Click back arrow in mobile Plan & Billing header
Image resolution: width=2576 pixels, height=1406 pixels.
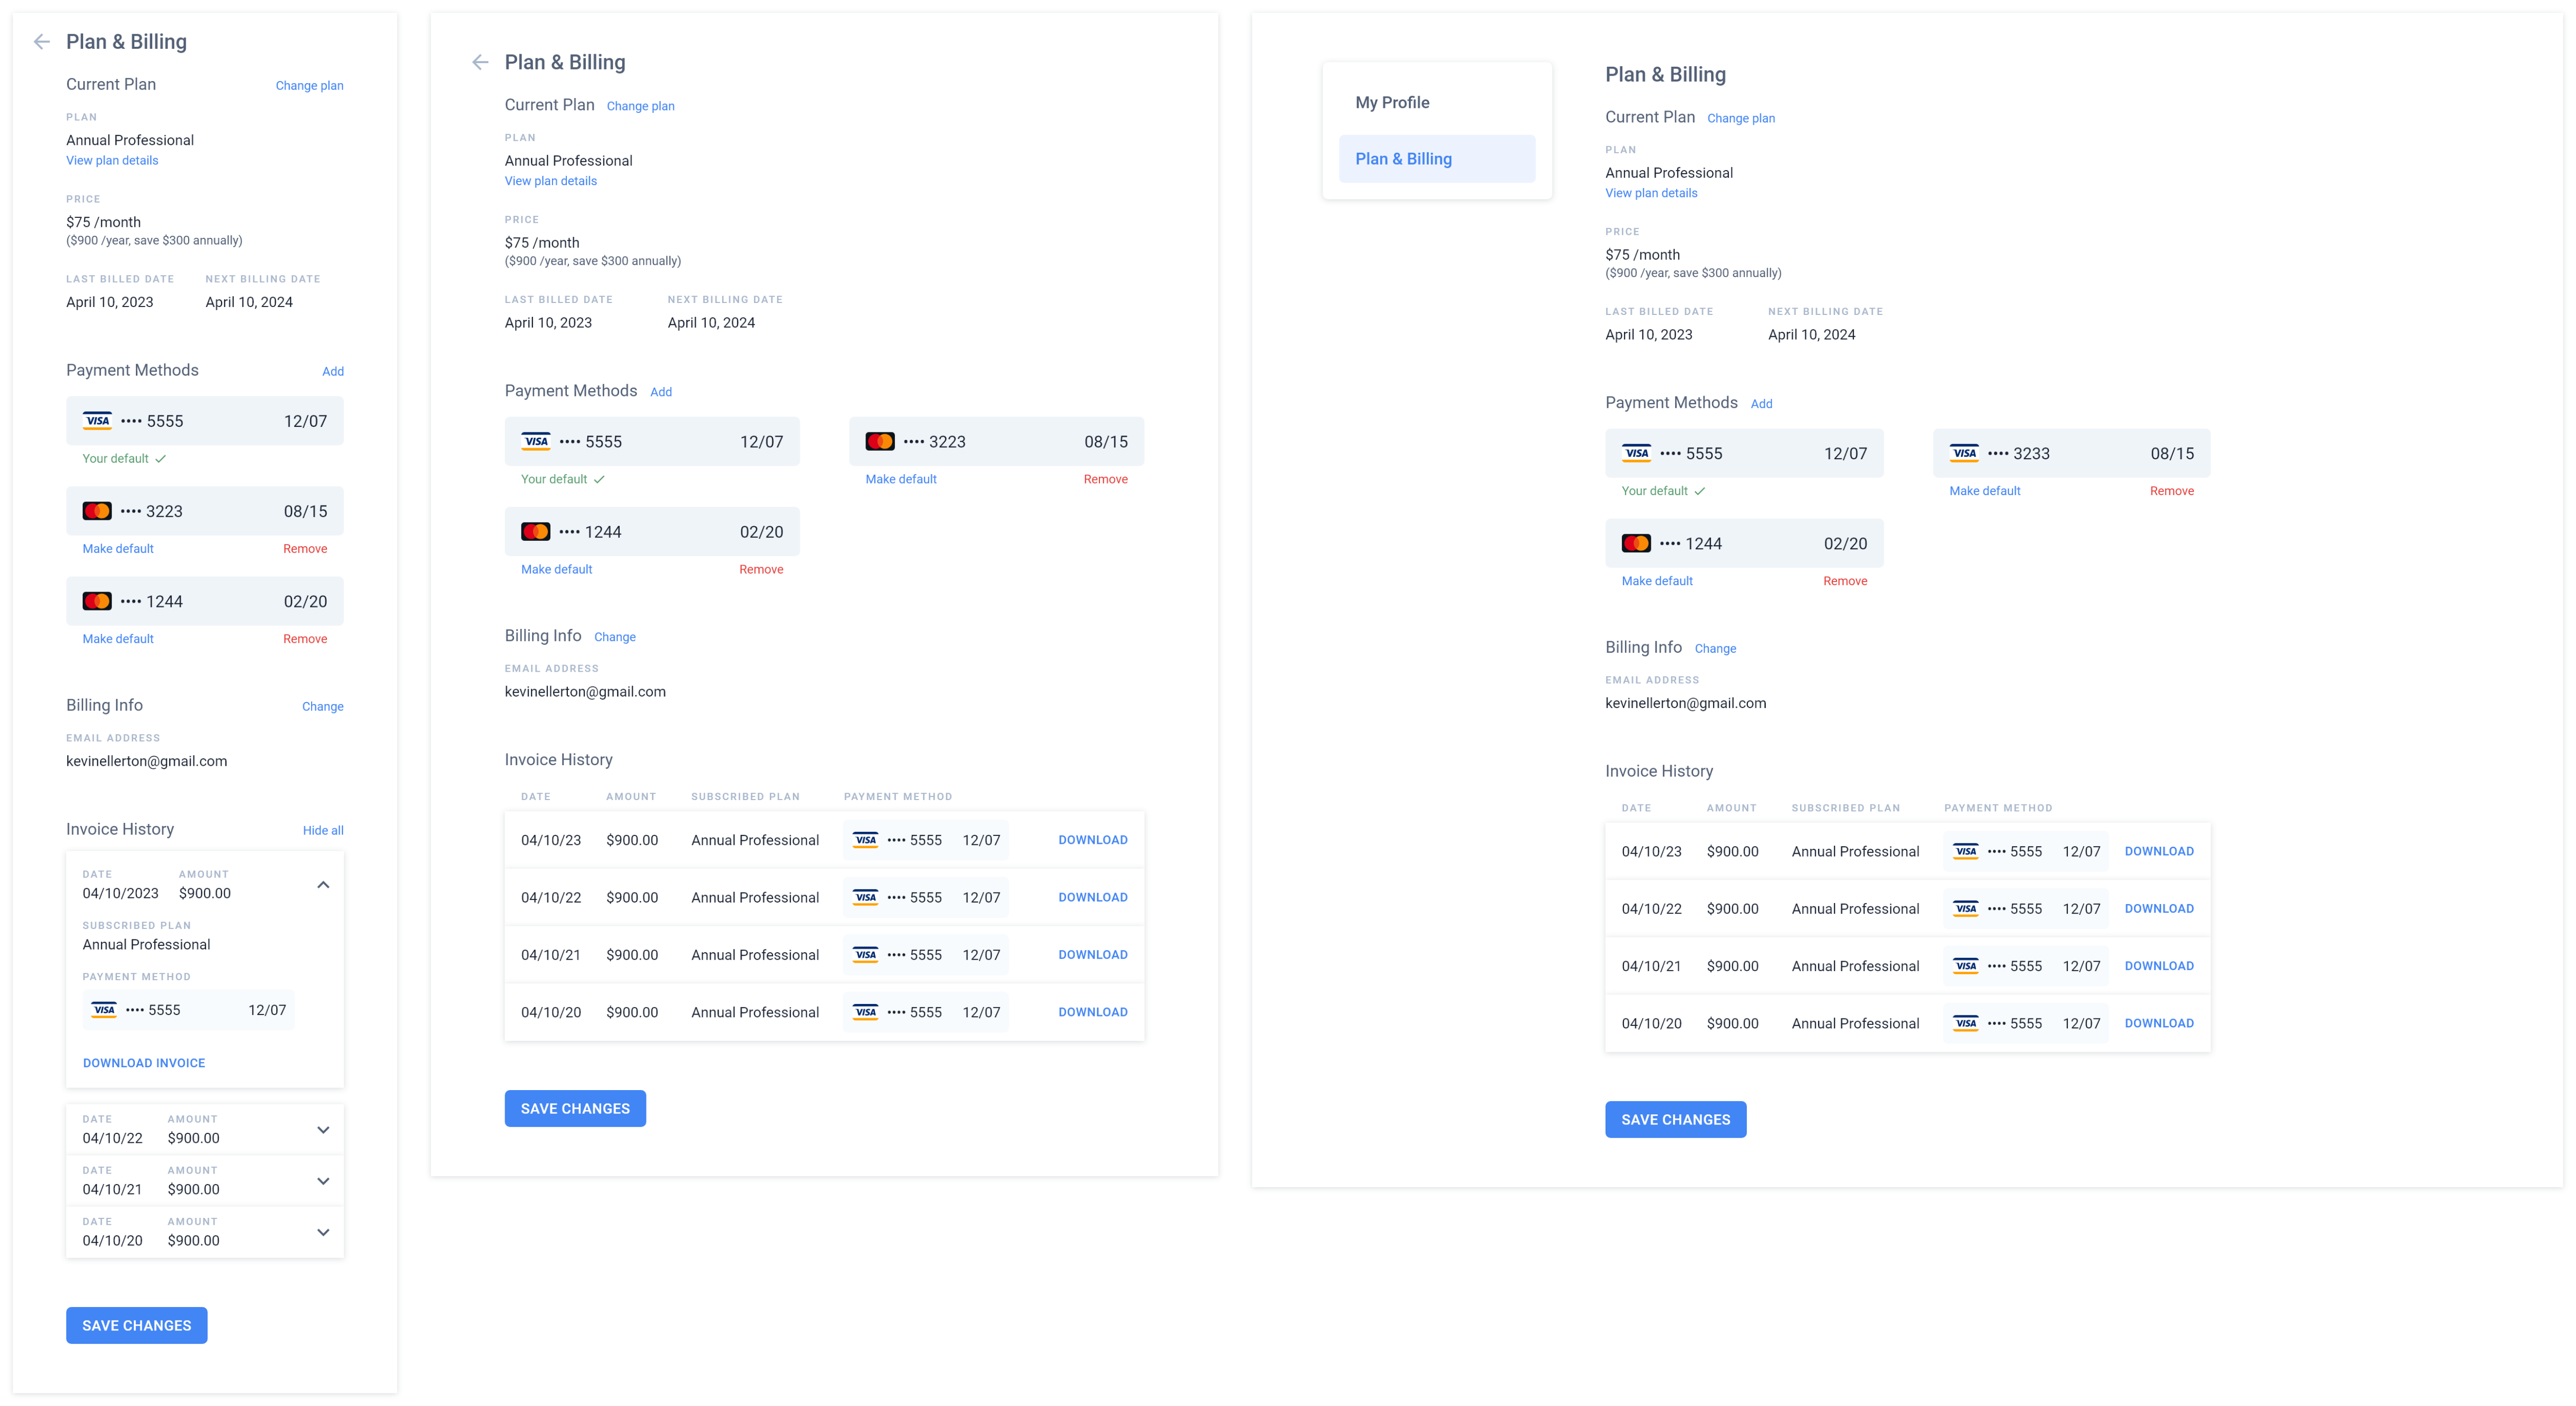[x=41, y=42]
